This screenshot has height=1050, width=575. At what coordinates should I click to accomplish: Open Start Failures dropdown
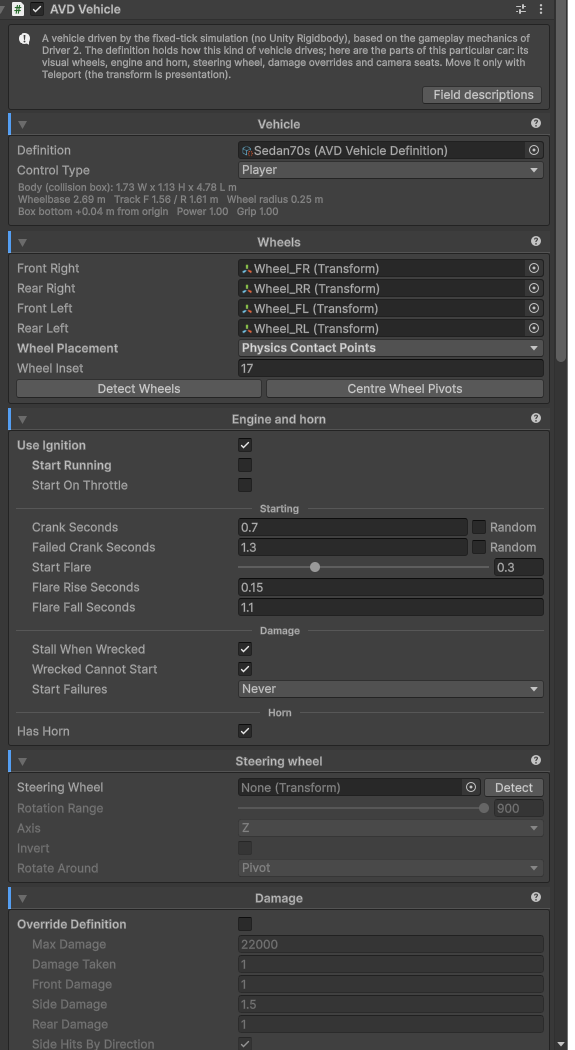(x=391, y=689)
